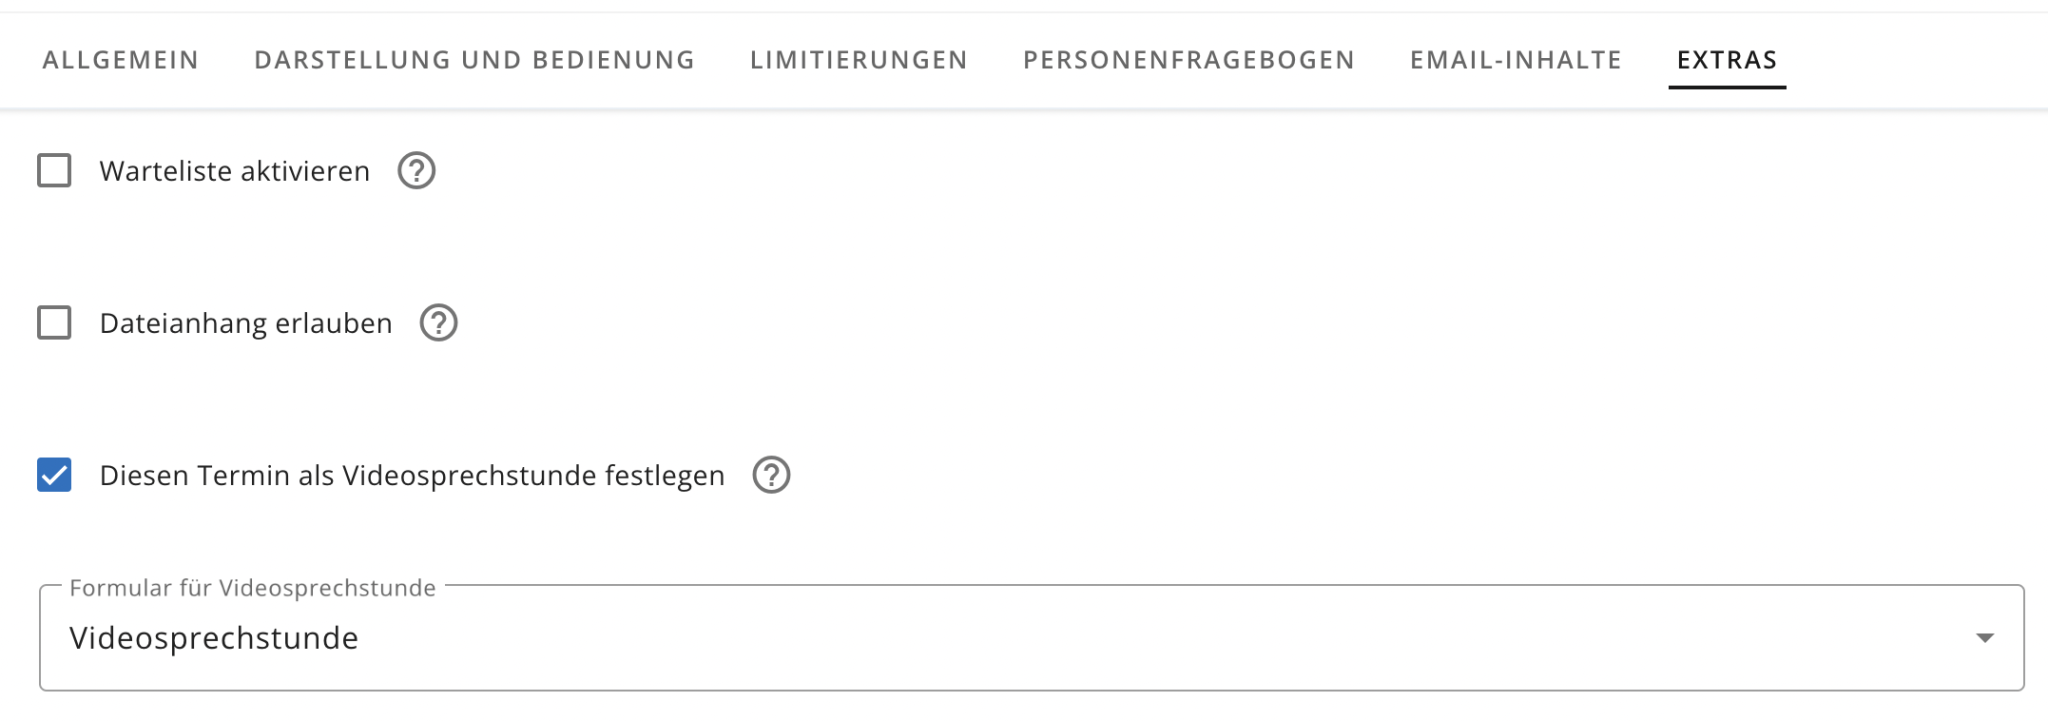Click help icon next to Dateianhang erlauben
The width and height of the screenshot is (2048, 721).
(438, 323)
